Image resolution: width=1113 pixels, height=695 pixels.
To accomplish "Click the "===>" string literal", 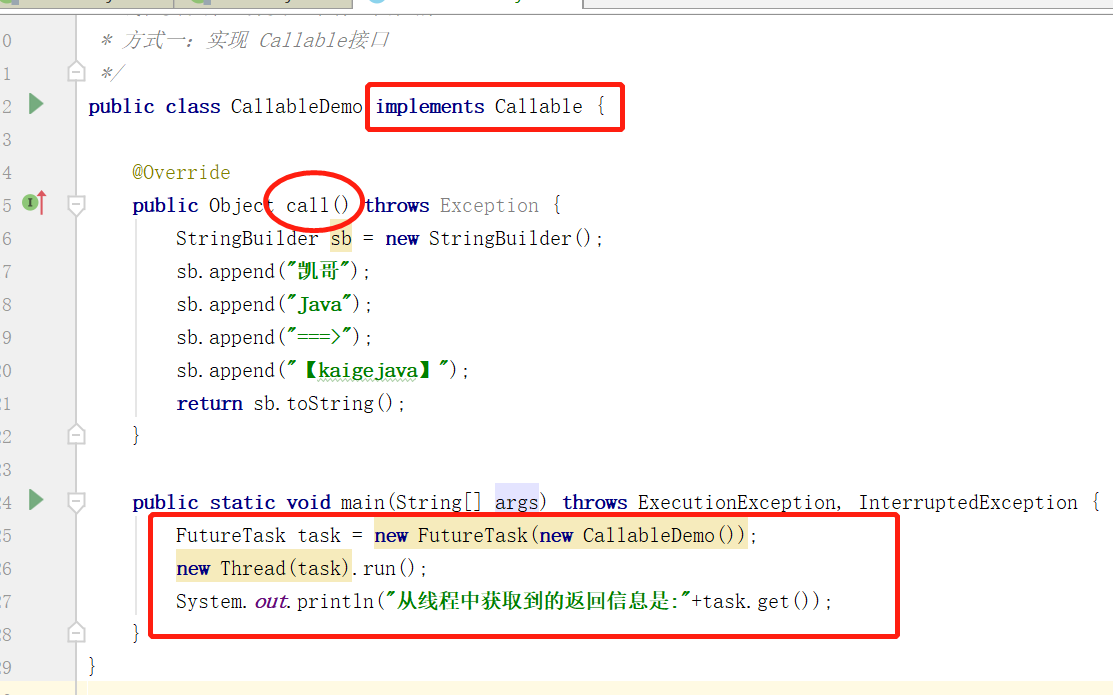I will pos(319,337).
